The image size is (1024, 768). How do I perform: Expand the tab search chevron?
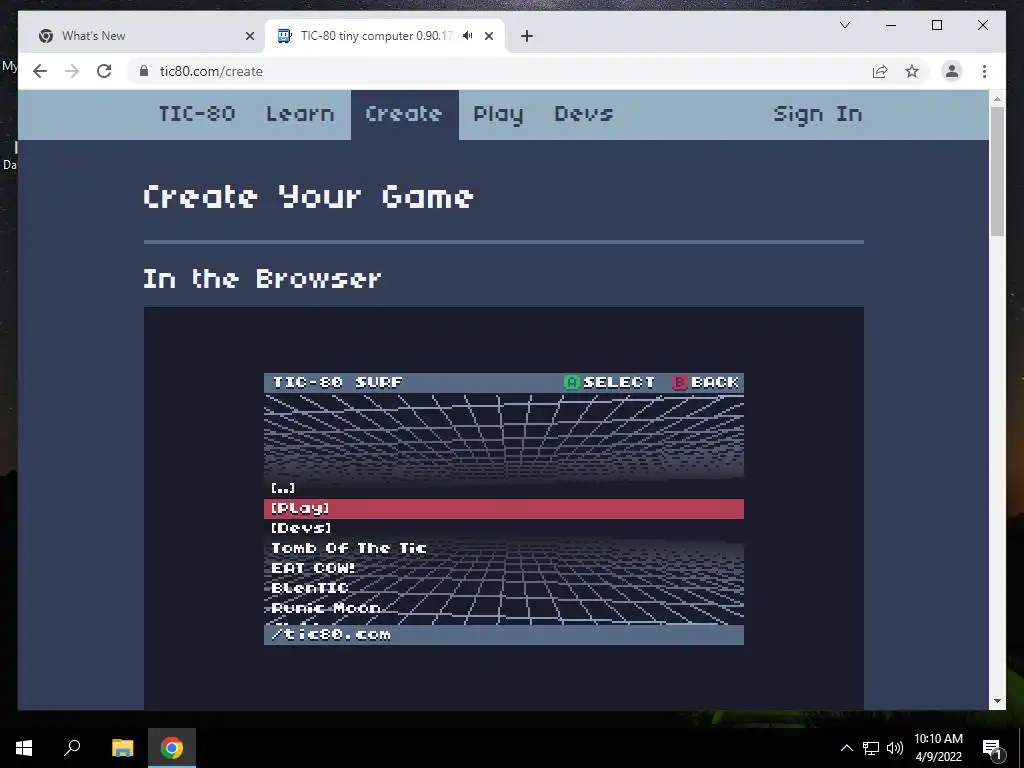tap(844, 25)
